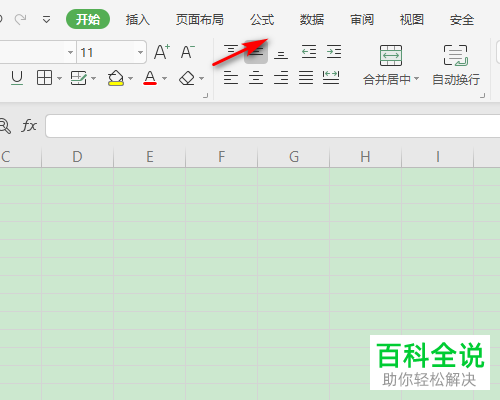Decrease font size with A- icon

pos(188,52)
